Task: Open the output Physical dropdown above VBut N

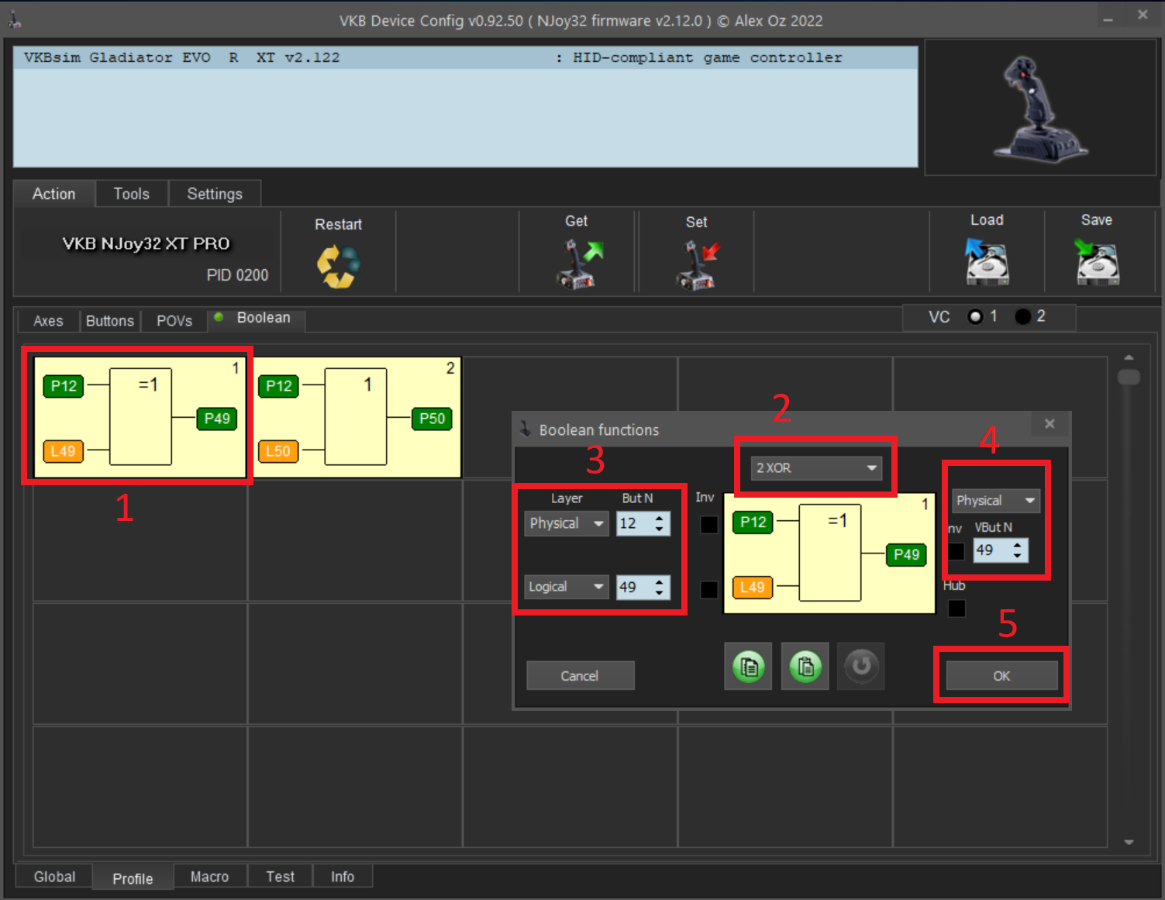Action: [996, 500]
